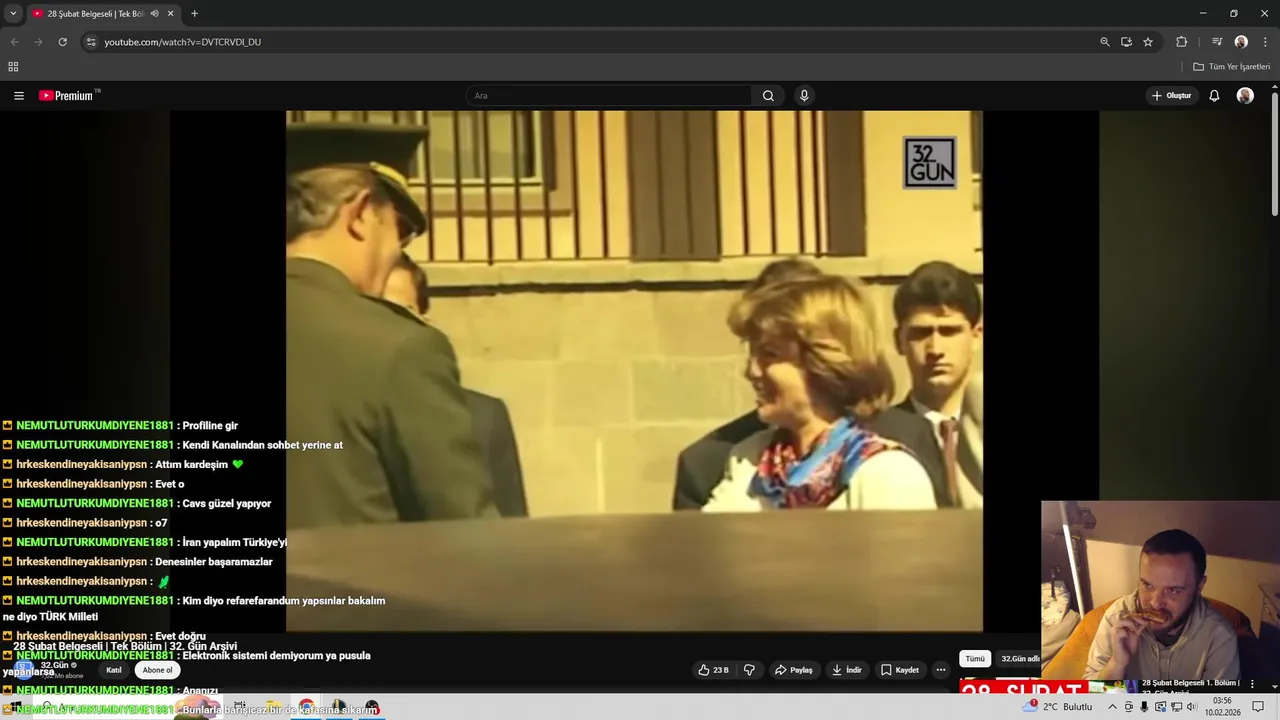Open the Windows notification center
This screenshot has width=1280, height=720.
coord(1258,707)
